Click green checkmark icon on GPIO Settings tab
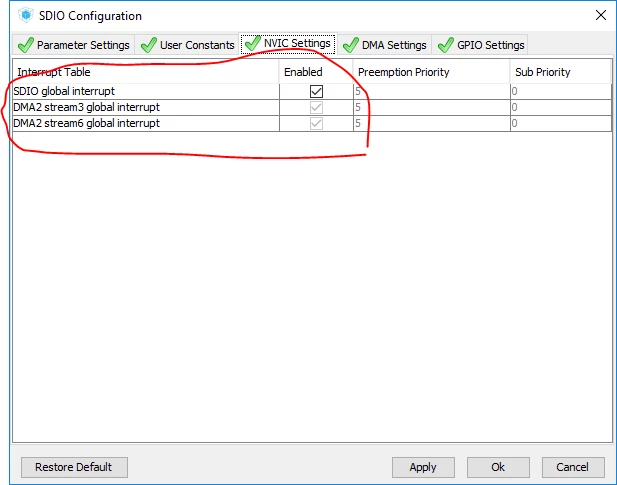 [x=446, y=45]
